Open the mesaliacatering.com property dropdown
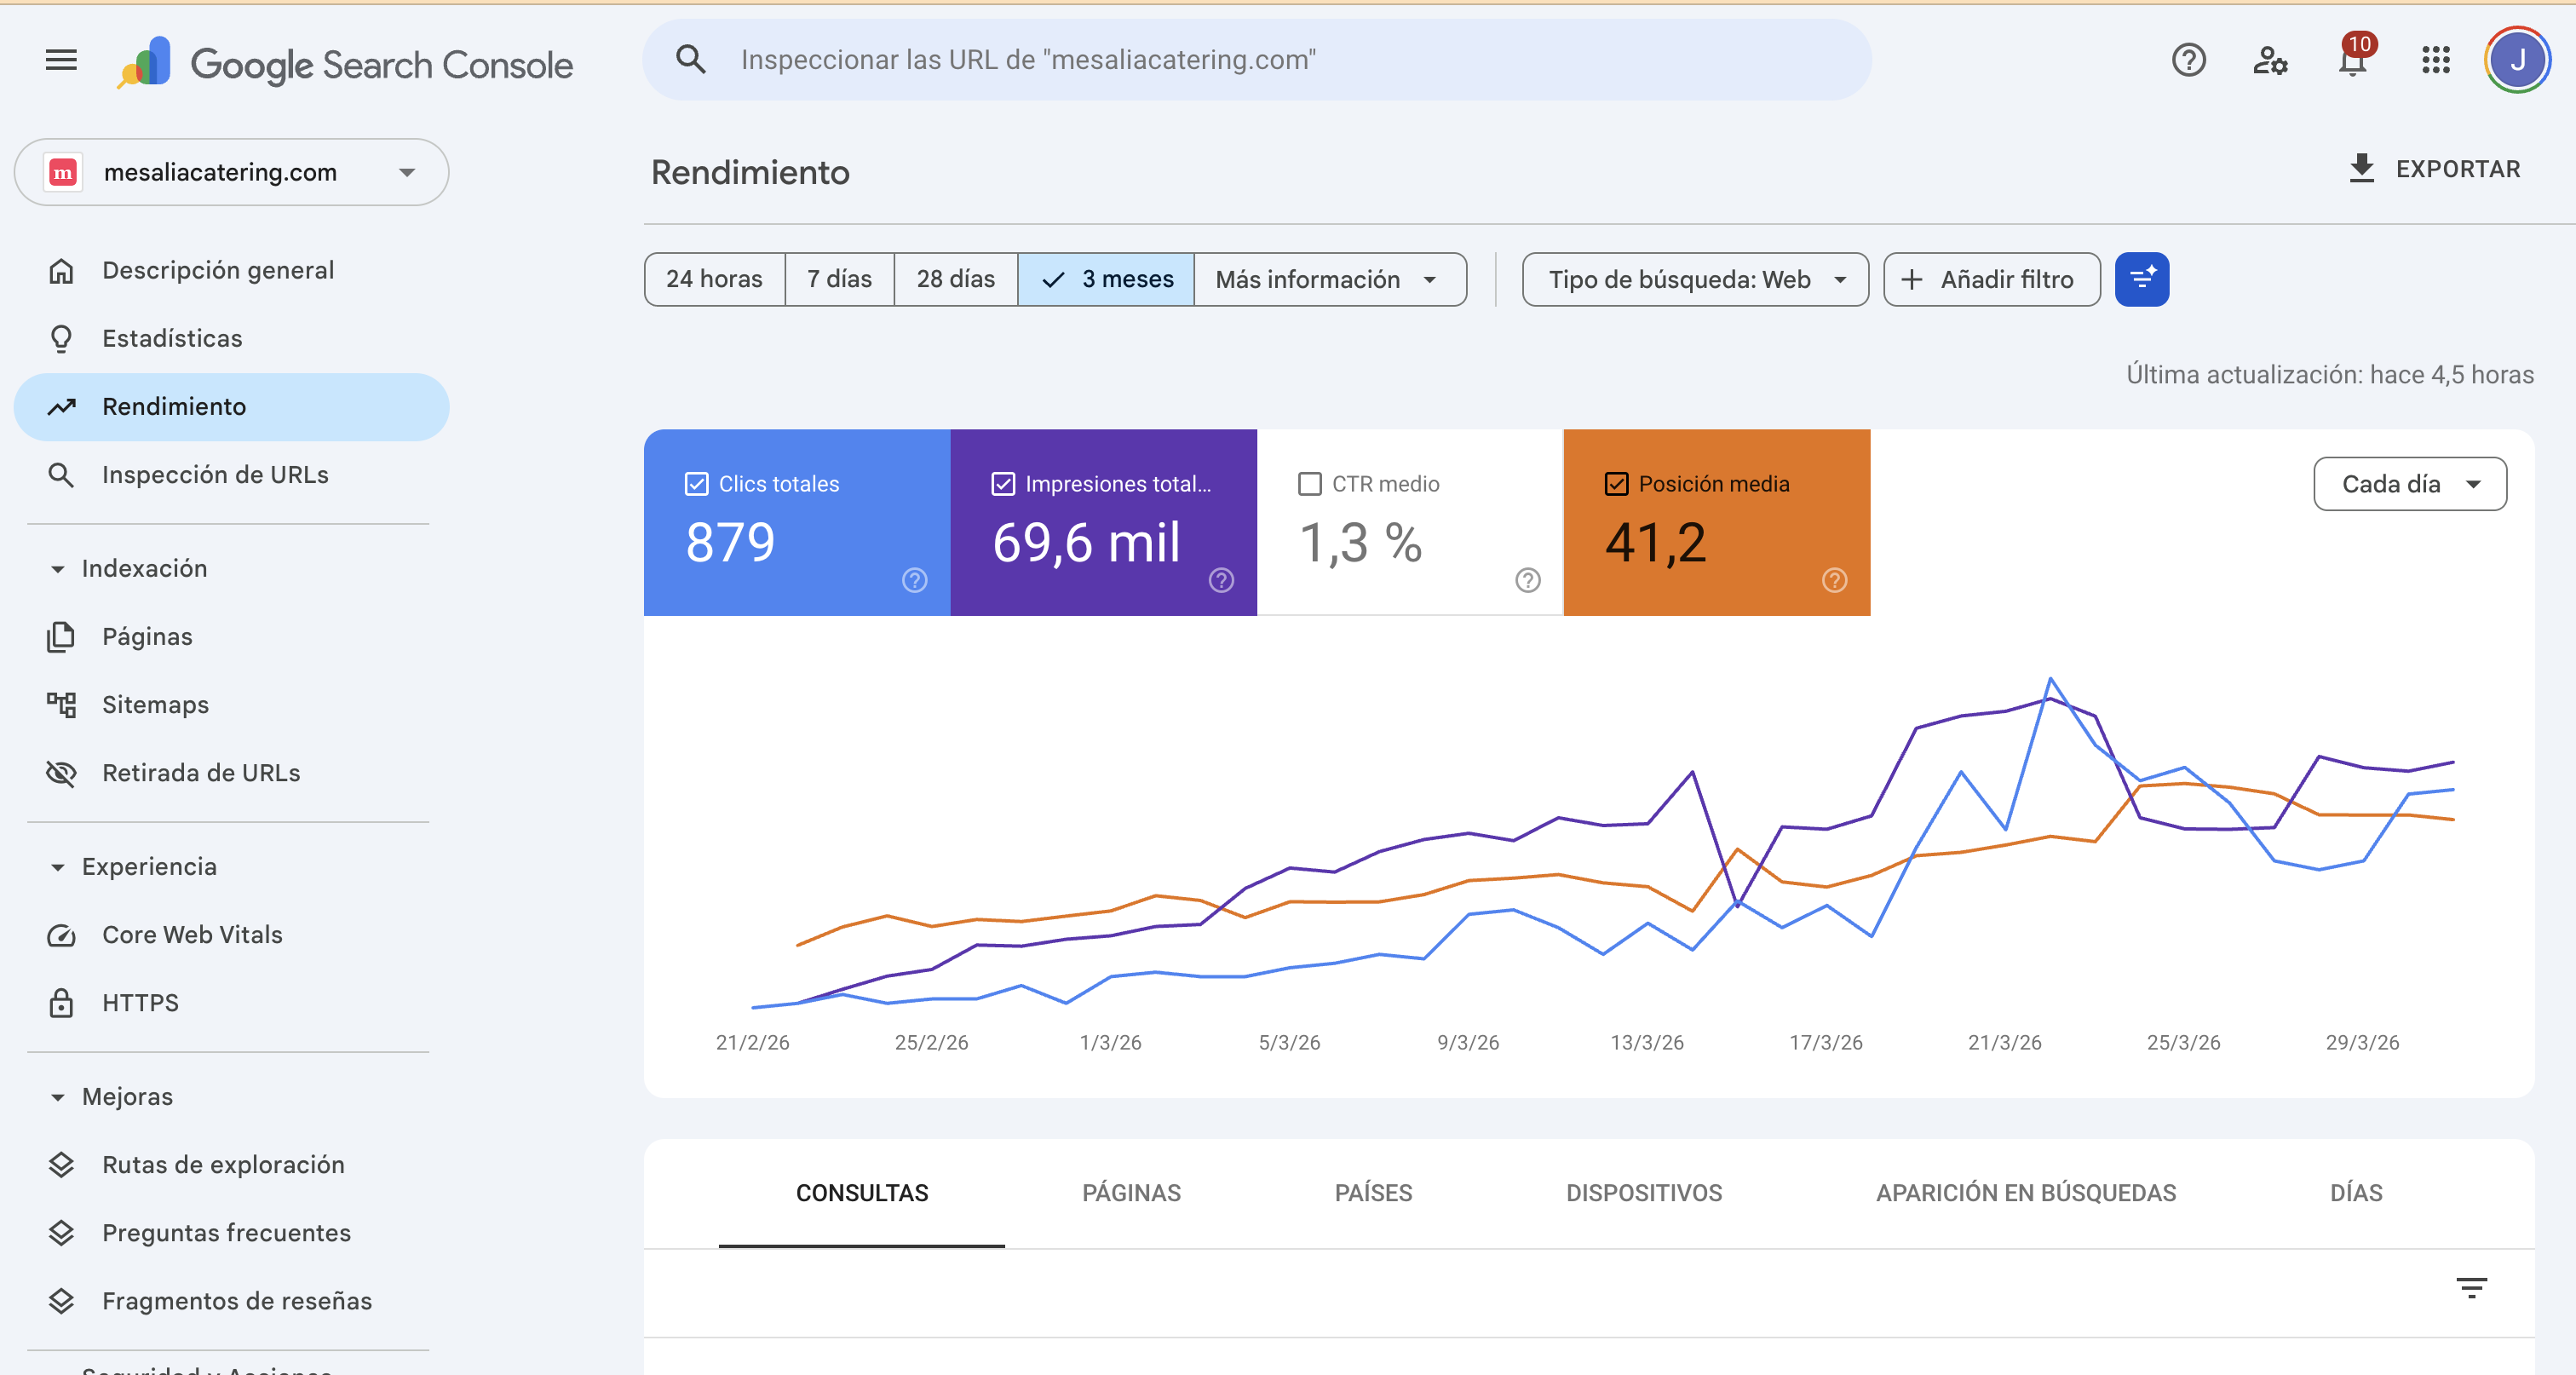This screenshot has height=1375, width=2576. [232, 172]
